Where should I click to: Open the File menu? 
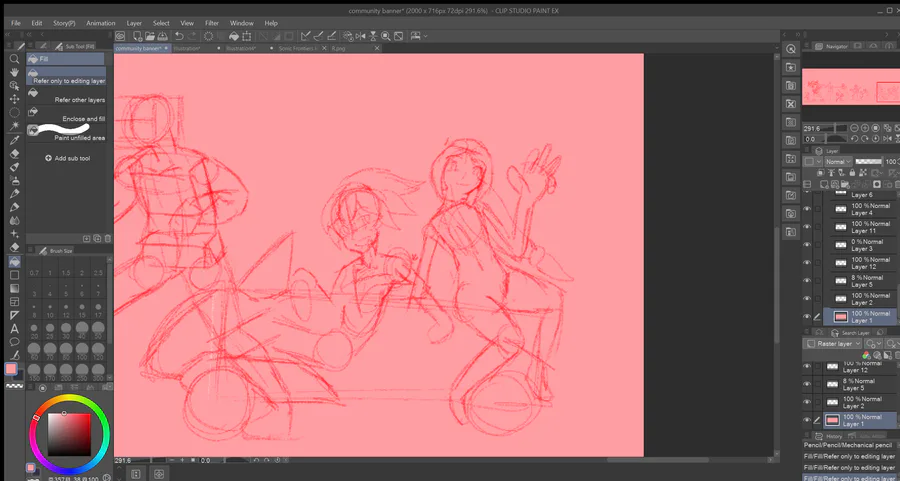[15, 23]
